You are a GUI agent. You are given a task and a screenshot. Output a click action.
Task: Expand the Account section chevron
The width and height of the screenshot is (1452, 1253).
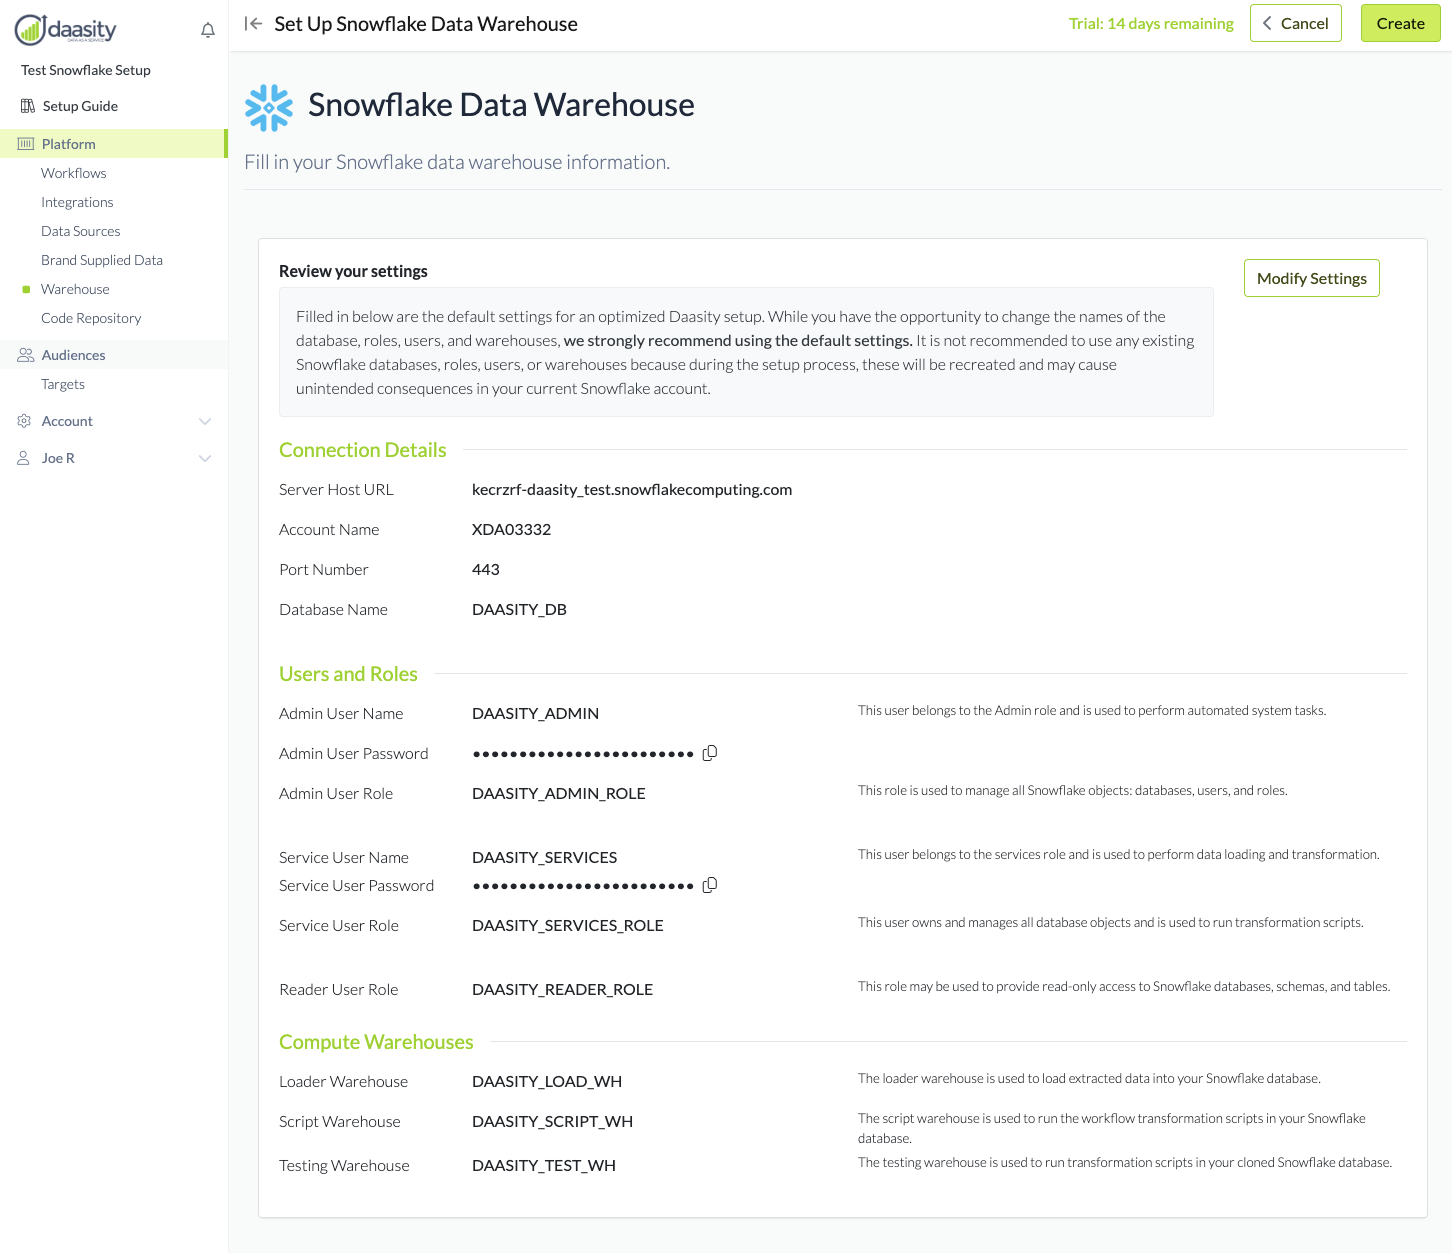(205, 421)
